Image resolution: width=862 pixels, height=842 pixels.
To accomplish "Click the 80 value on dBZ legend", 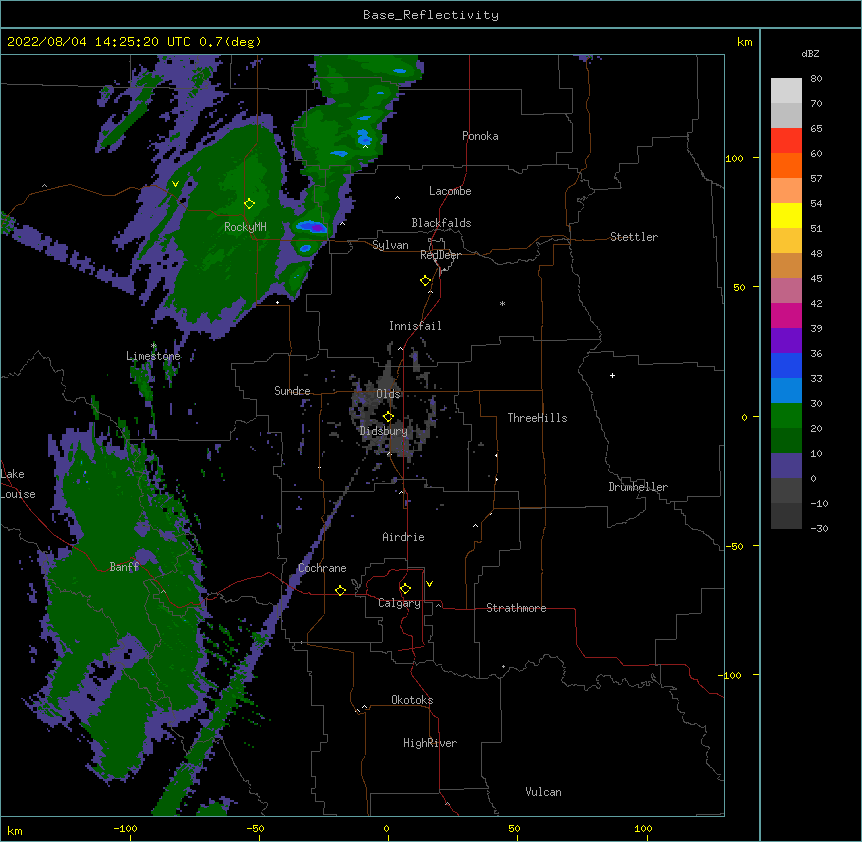I will [816, 79].
